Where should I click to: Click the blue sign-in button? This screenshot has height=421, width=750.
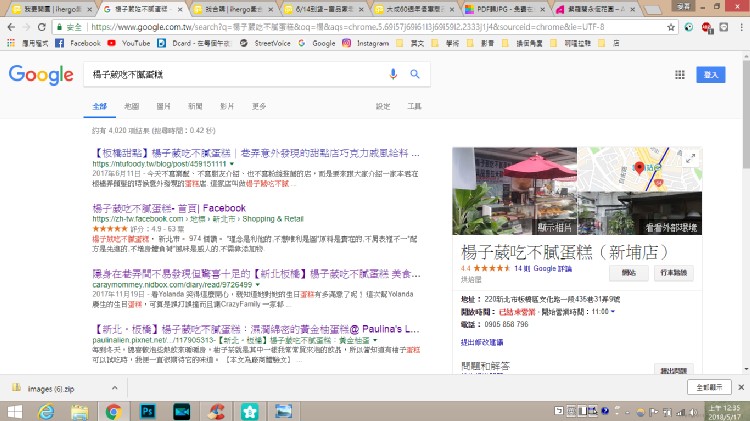click(x=711, y=75)
